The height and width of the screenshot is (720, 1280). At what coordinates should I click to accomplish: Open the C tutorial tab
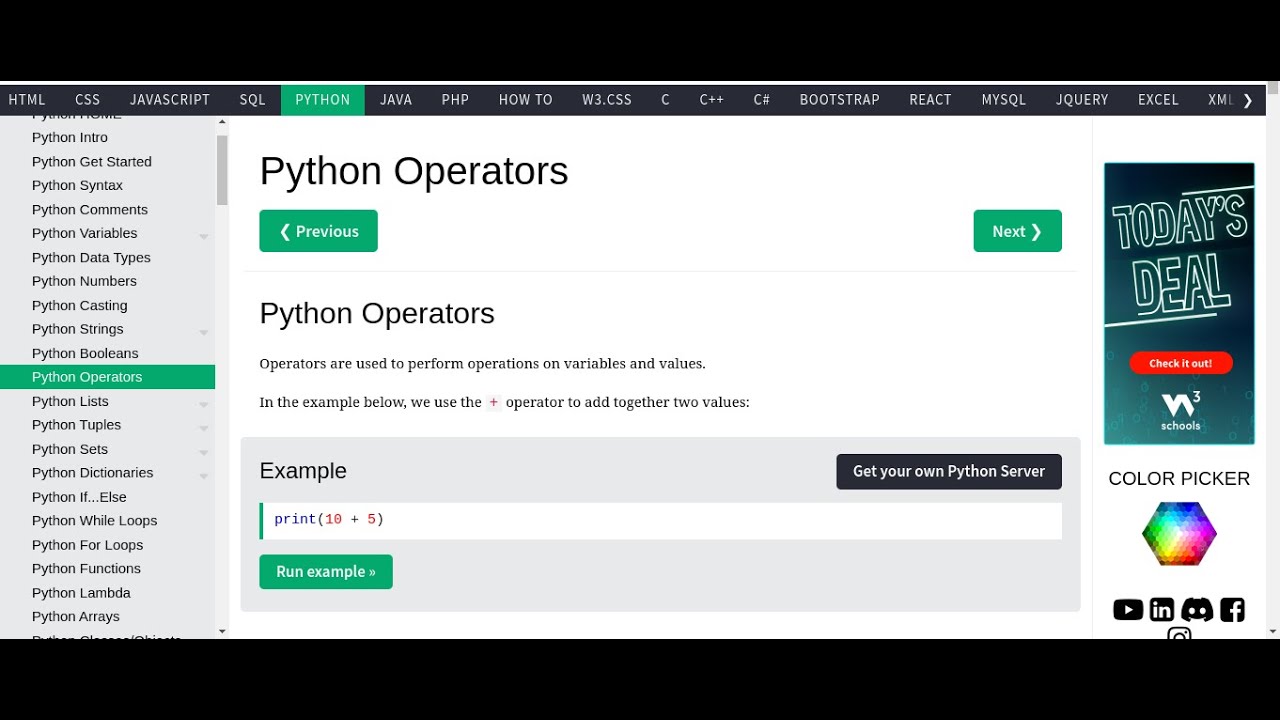[665, 100]
